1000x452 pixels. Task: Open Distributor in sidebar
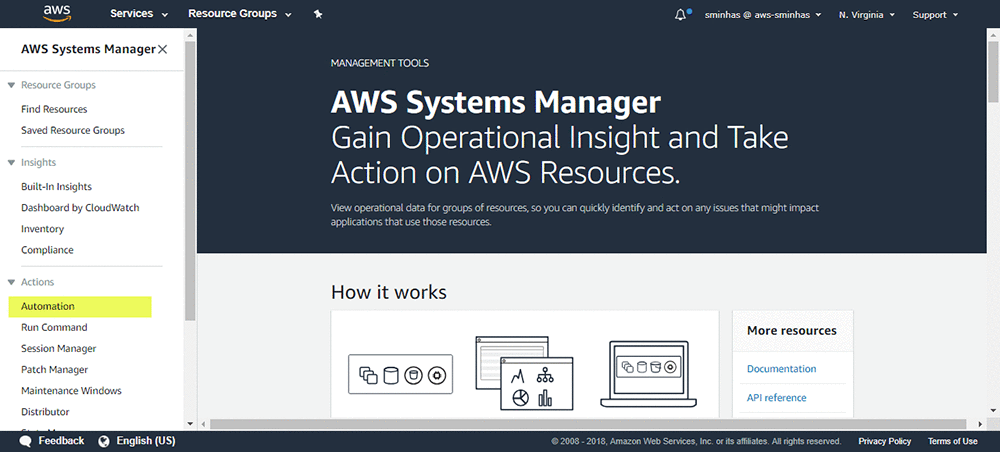tap(45, 412)
